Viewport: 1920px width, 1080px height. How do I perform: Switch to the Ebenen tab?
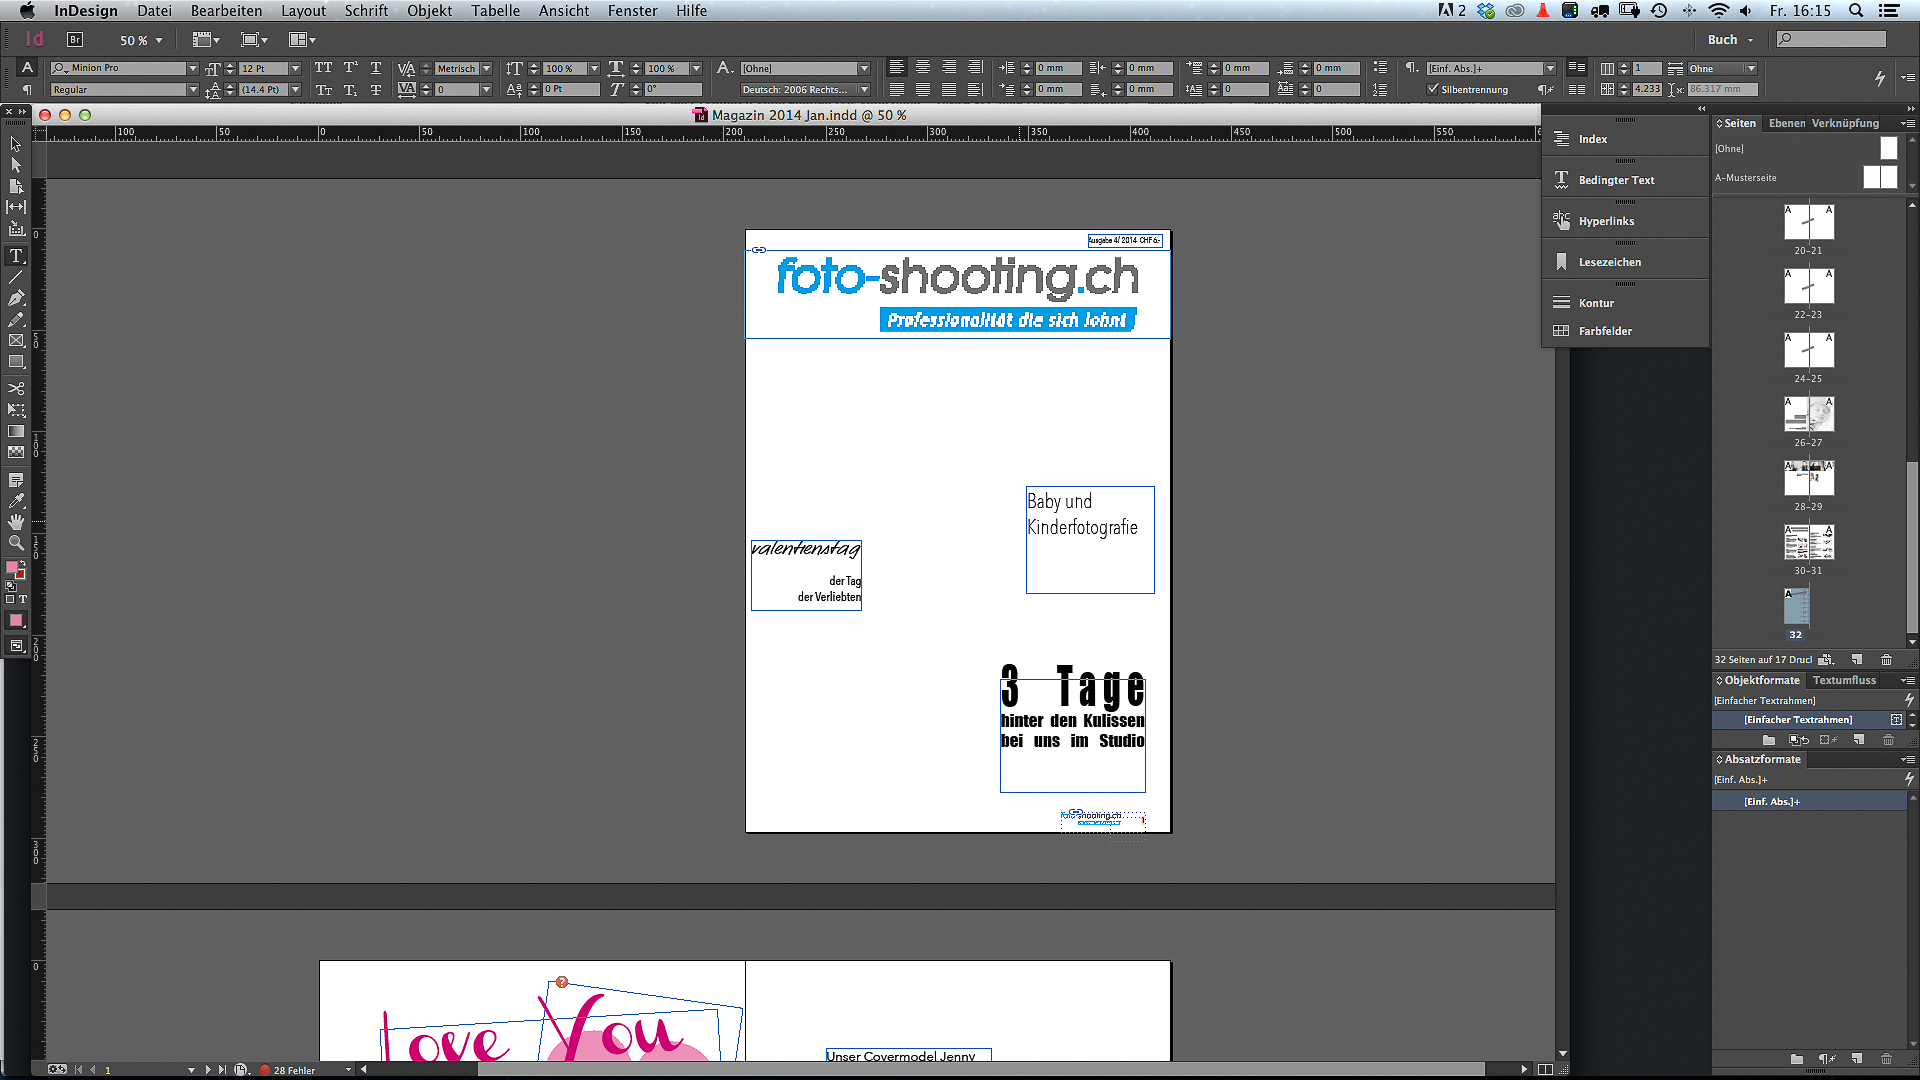click(x=1786, y=123)
